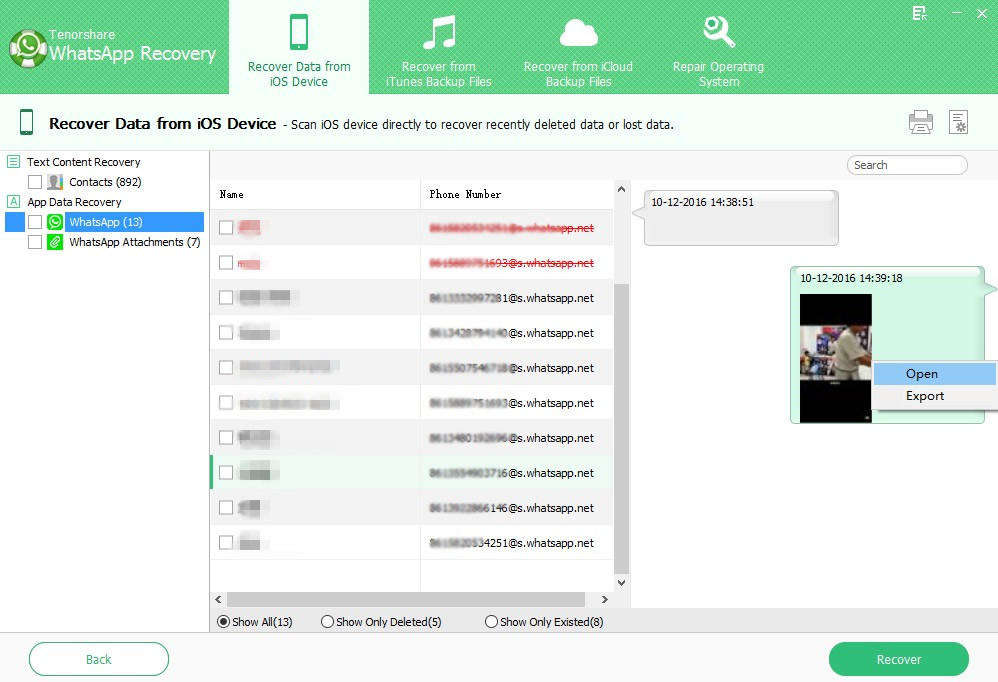
Task: Click the Contacts icon in sidebar
Action: click(55, 182)
